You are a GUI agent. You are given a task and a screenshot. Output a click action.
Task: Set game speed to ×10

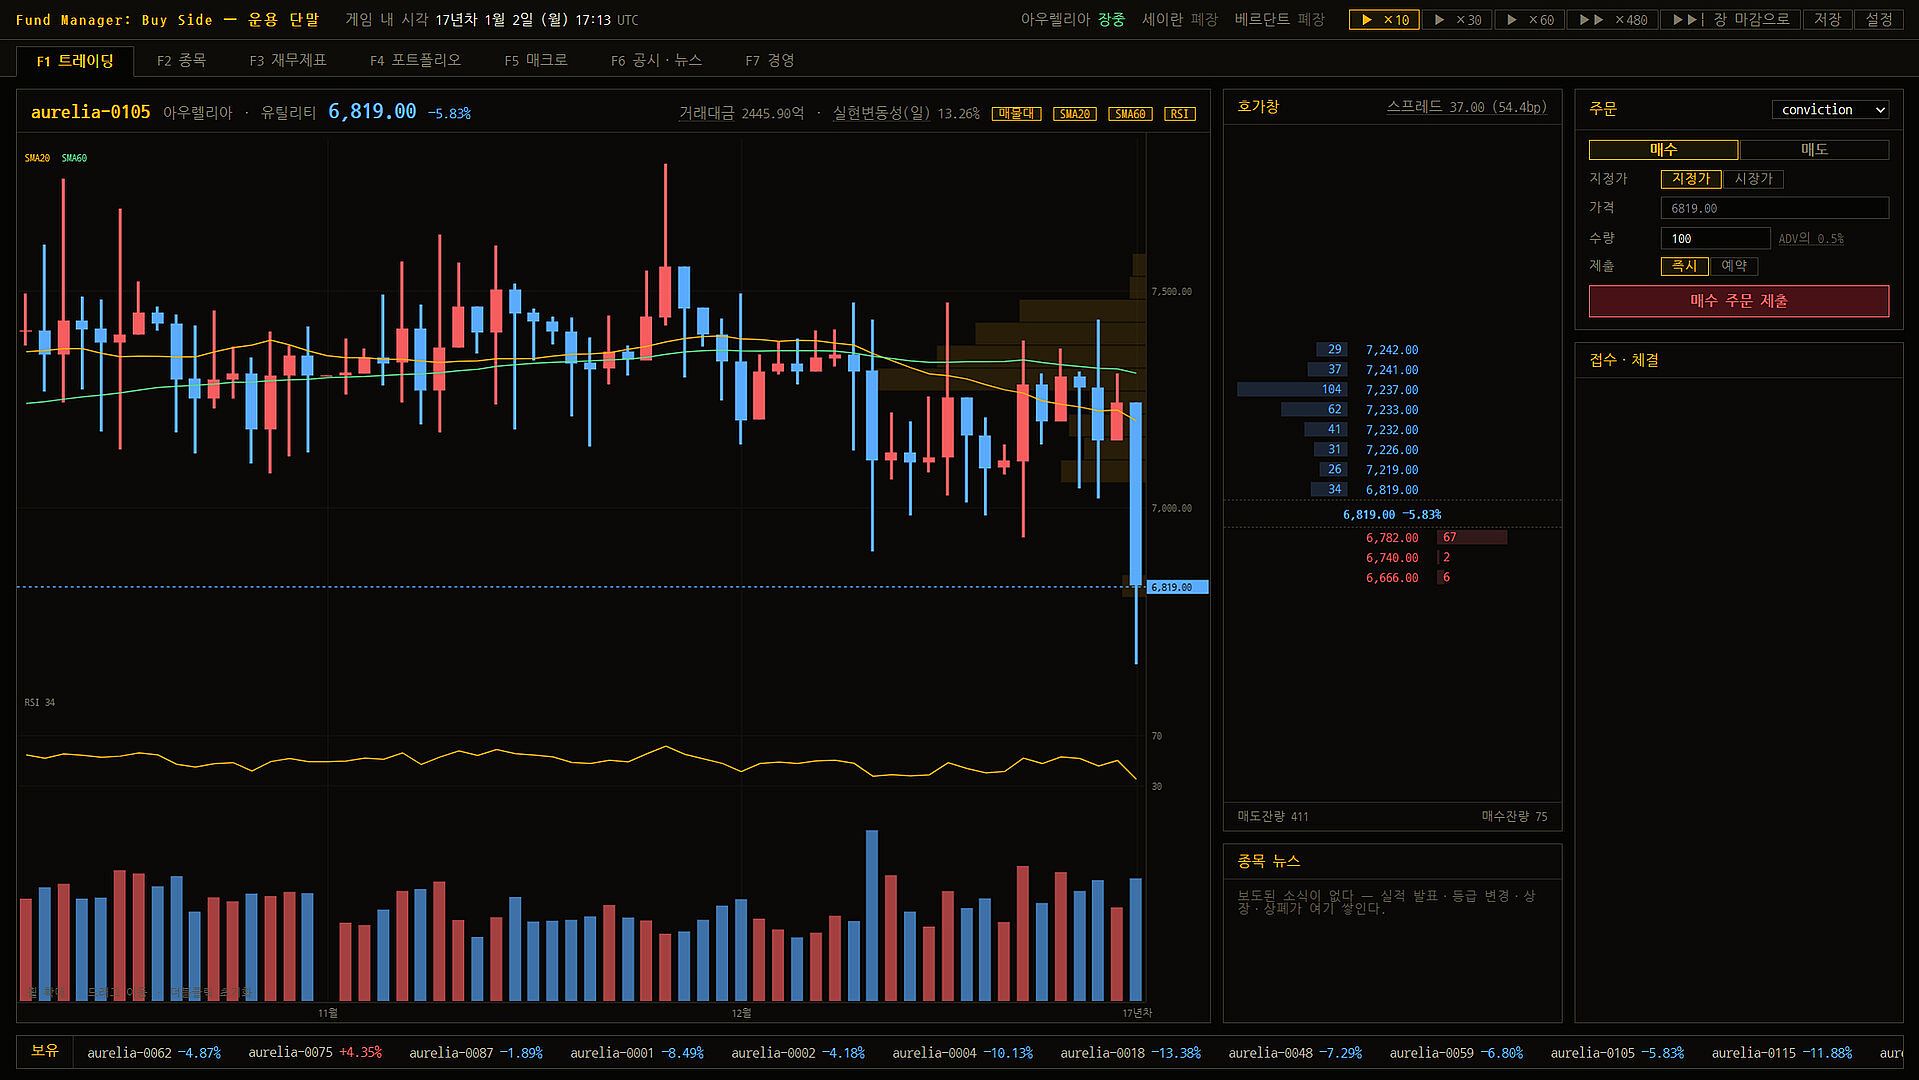(x=1384, y=20)
